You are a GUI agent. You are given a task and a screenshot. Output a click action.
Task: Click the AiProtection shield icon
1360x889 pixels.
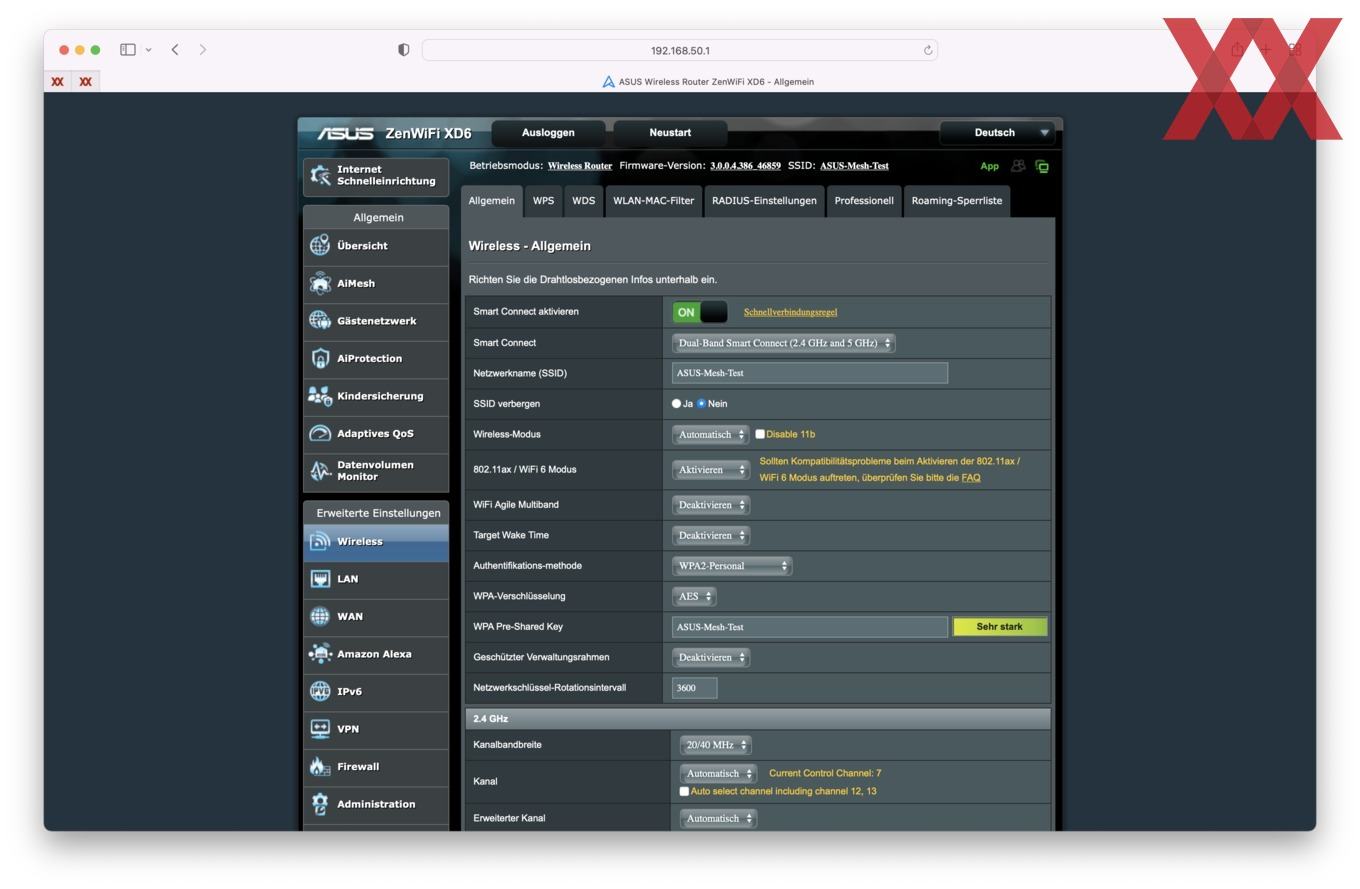(320, 358)
